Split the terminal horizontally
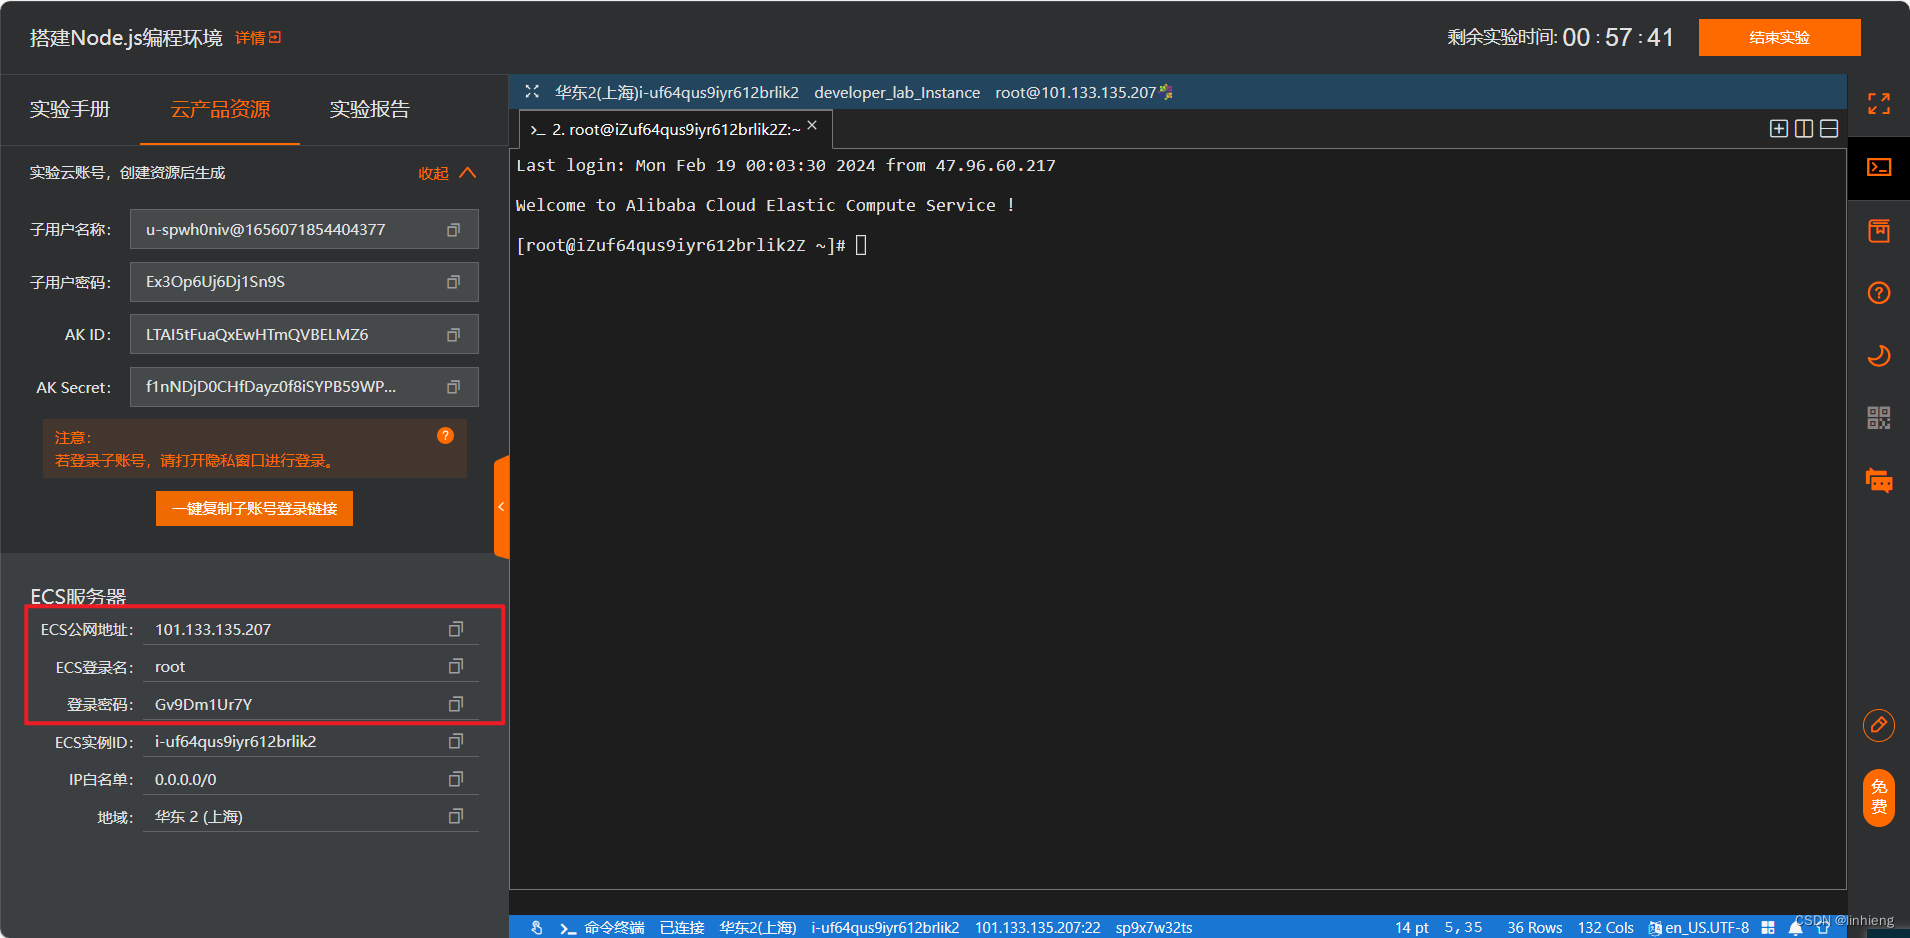The image size is (1910, 938). [x=1829, y=129]
